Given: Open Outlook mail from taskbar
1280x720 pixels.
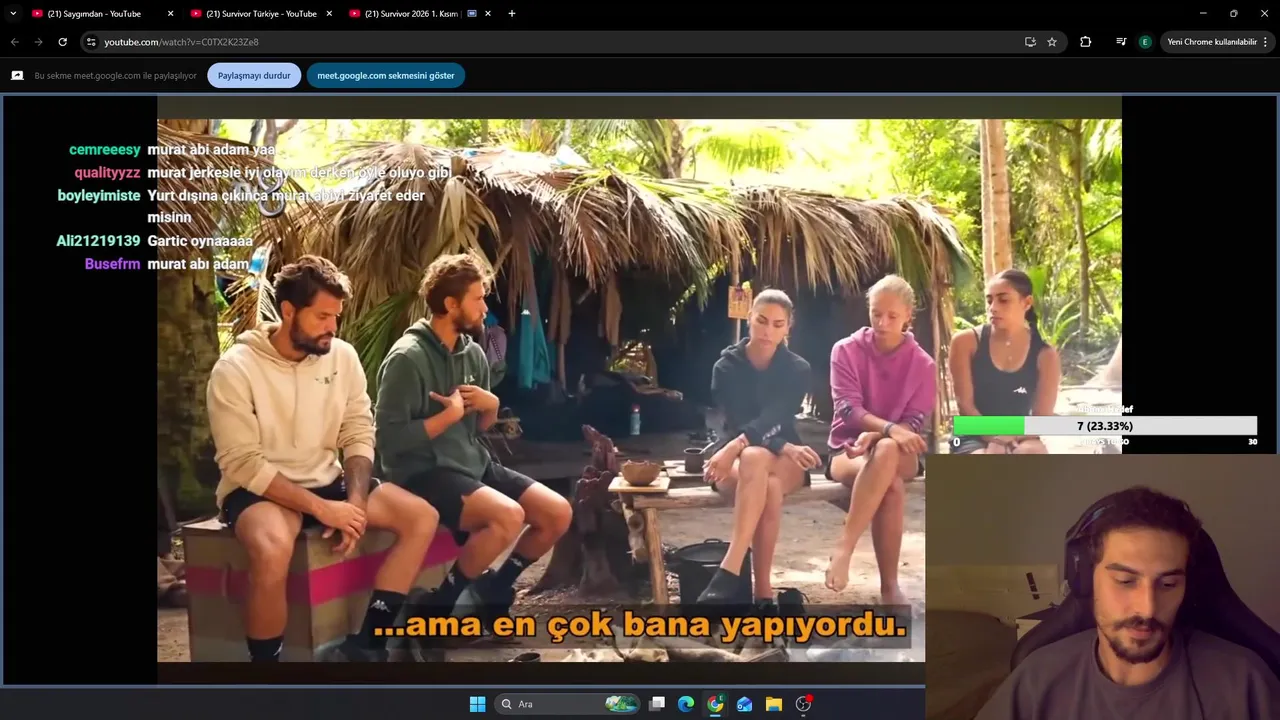Looking at the screenshot, I should pyautogui.click(x=744, y=704).
